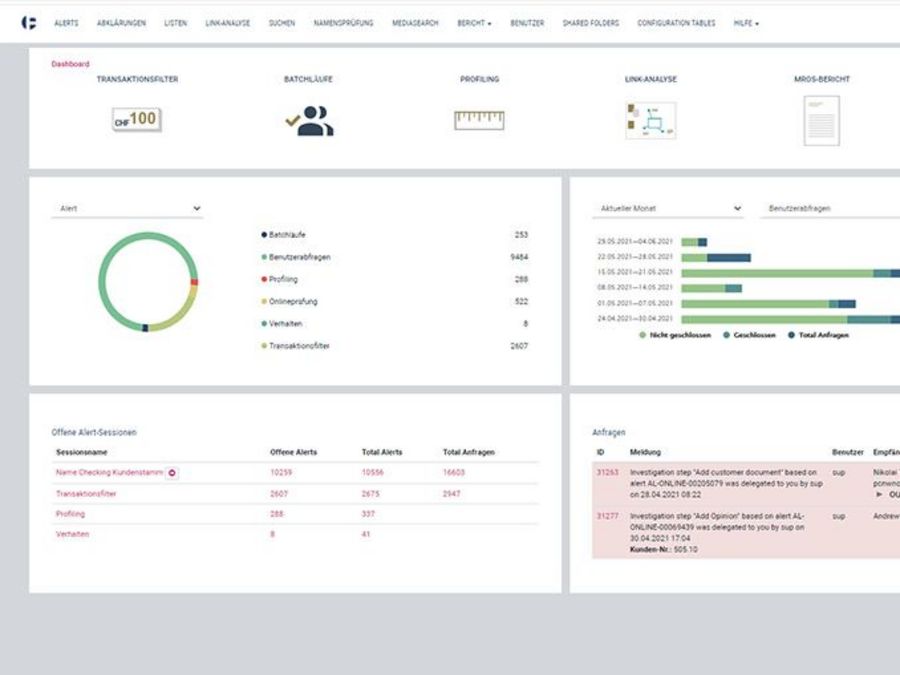Select Verhalten legend entry in donut chart
Viewport: 900px width, 675px height.
(x=282, y=324)
